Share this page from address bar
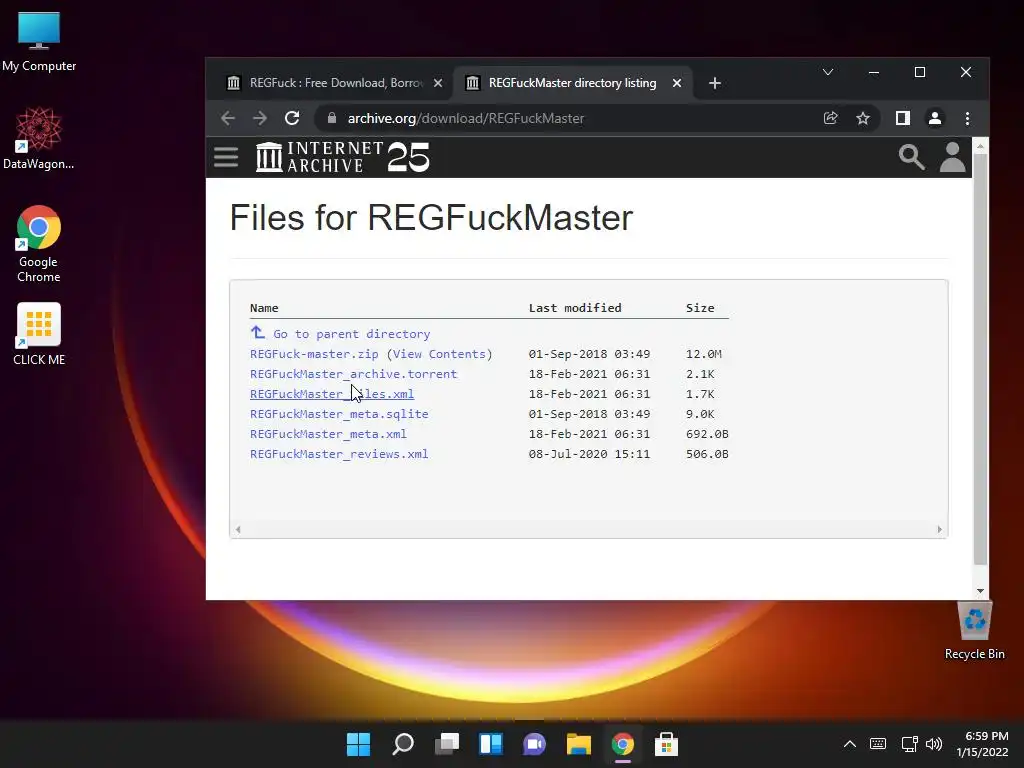This screenshot has width=1024, height=768. 831,118
